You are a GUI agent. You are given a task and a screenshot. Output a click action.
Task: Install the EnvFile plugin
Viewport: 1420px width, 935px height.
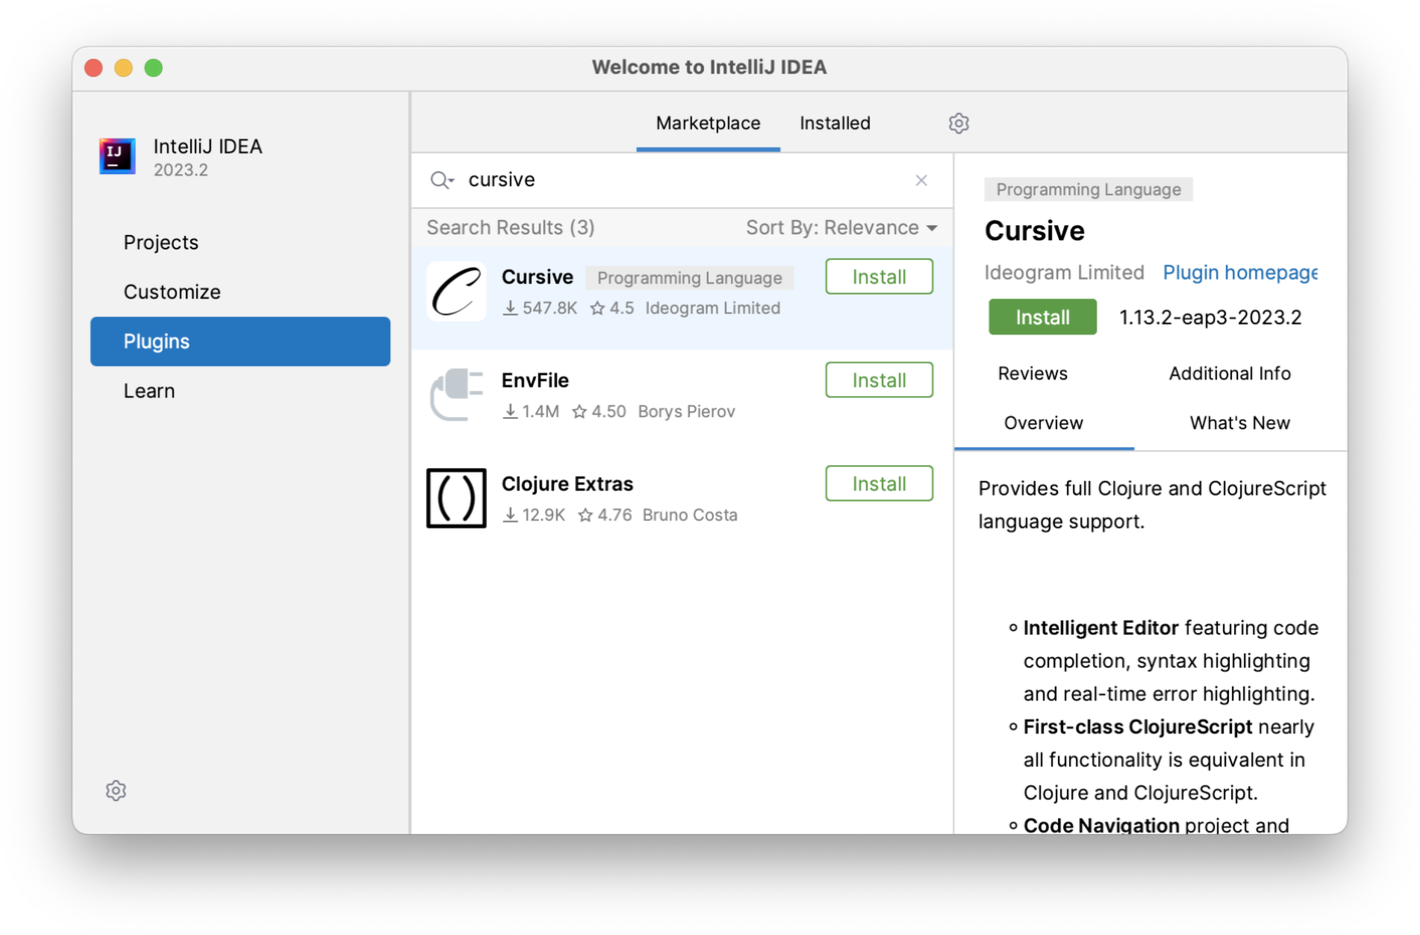click(x=879, y=380)
